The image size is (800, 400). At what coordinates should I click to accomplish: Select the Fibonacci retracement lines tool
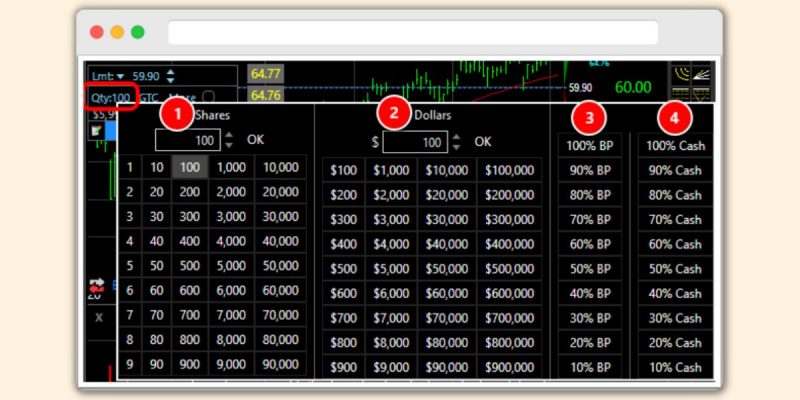[680, 94]
